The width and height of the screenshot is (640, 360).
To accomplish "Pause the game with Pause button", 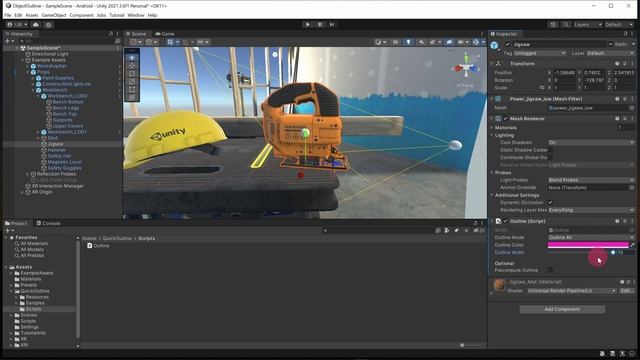I will coord(320,24).
